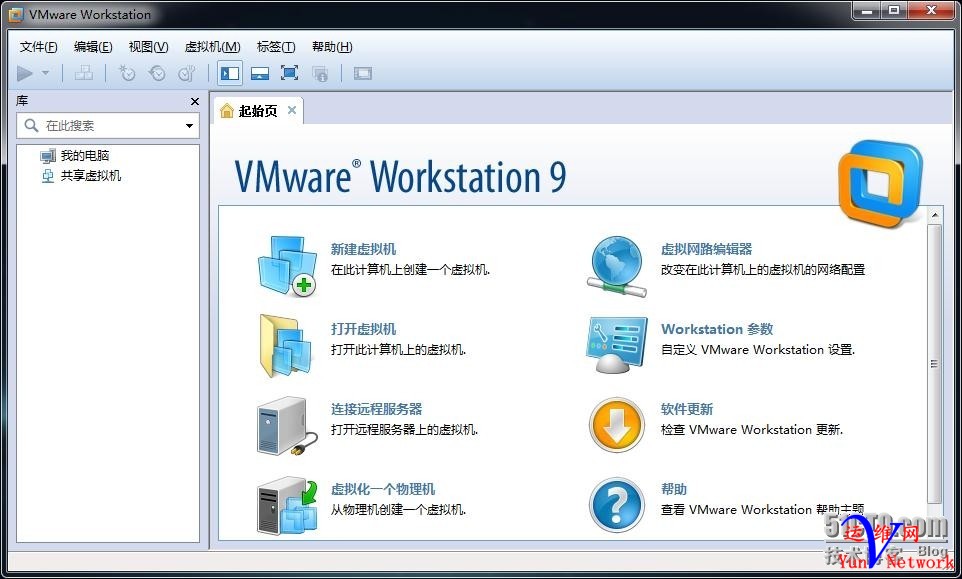Click the search magnifier icon in library
This screenshot has width=962, height=579.
pos(31,126)
